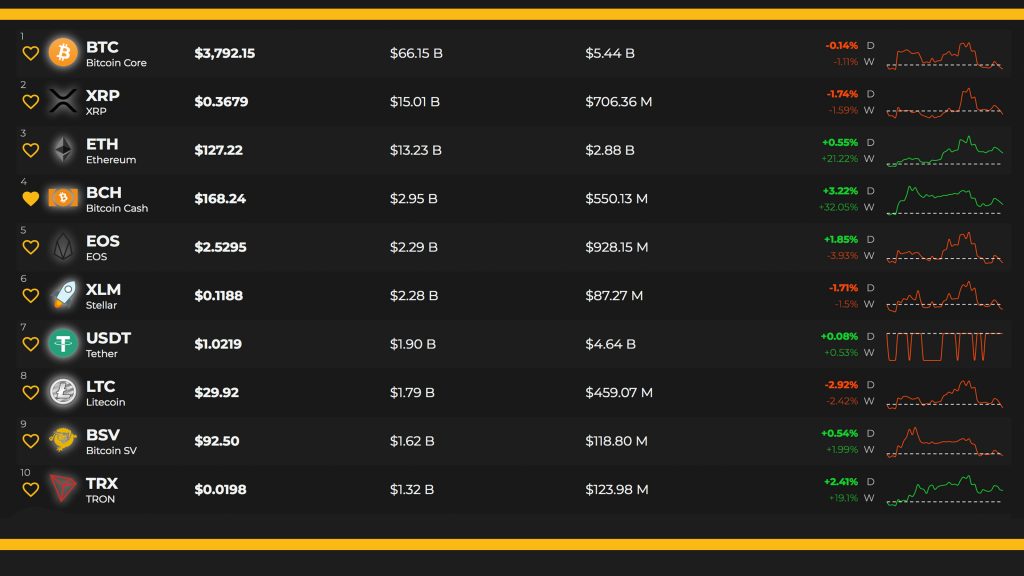Click the XRP logo icon
The width and height of the screenshot is (1024, 576).
(x=63, y=101)
